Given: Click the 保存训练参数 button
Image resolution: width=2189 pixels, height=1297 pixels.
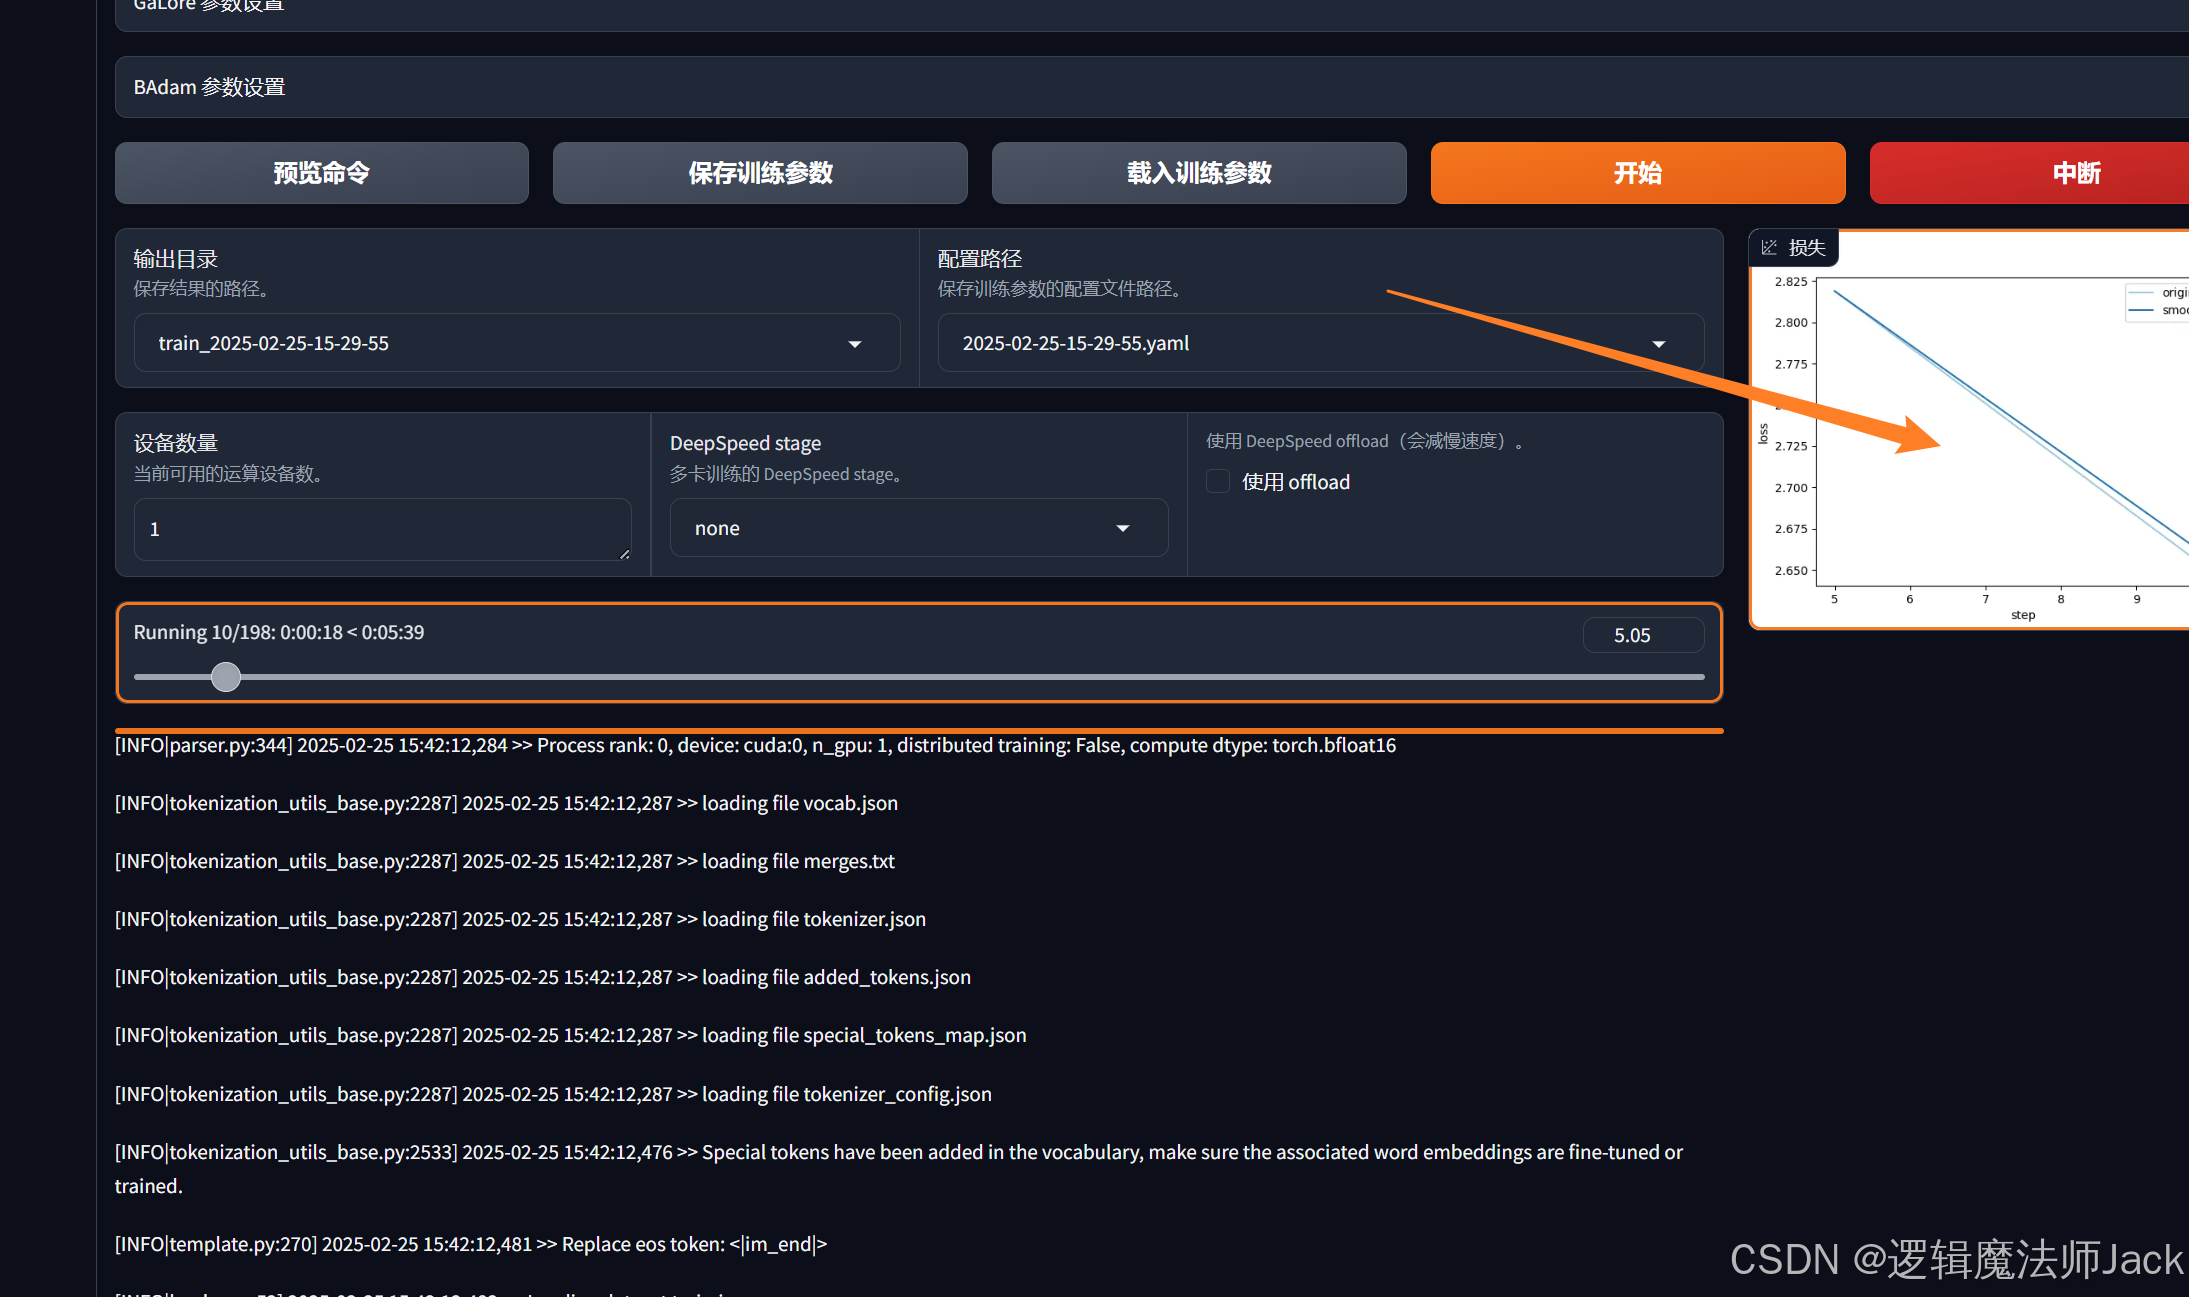Looking at the screenshot, I should [x=760, y=173].
